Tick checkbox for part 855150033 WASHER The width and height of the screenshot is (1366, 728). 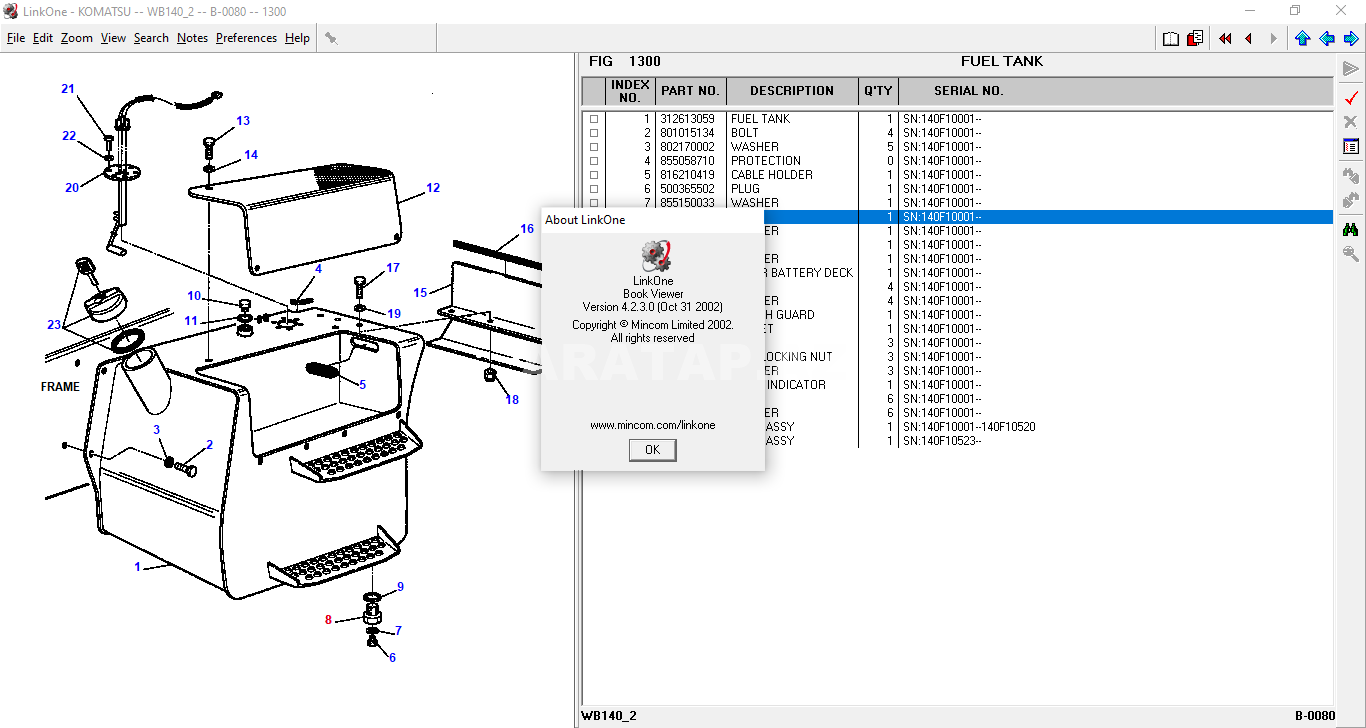point(594,203)
